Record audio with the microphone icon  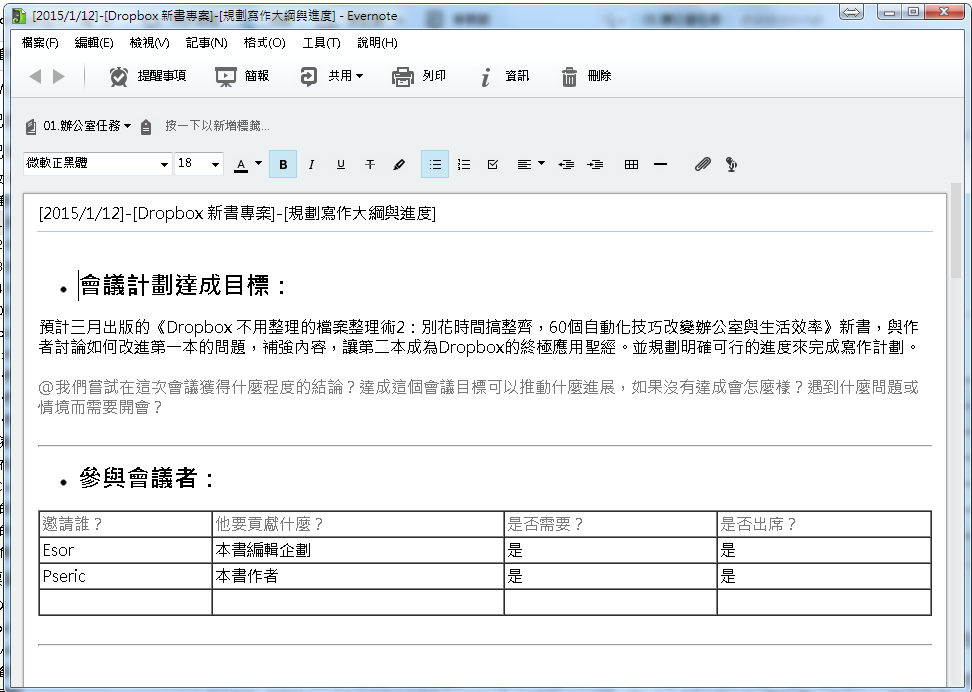[731, 163]
